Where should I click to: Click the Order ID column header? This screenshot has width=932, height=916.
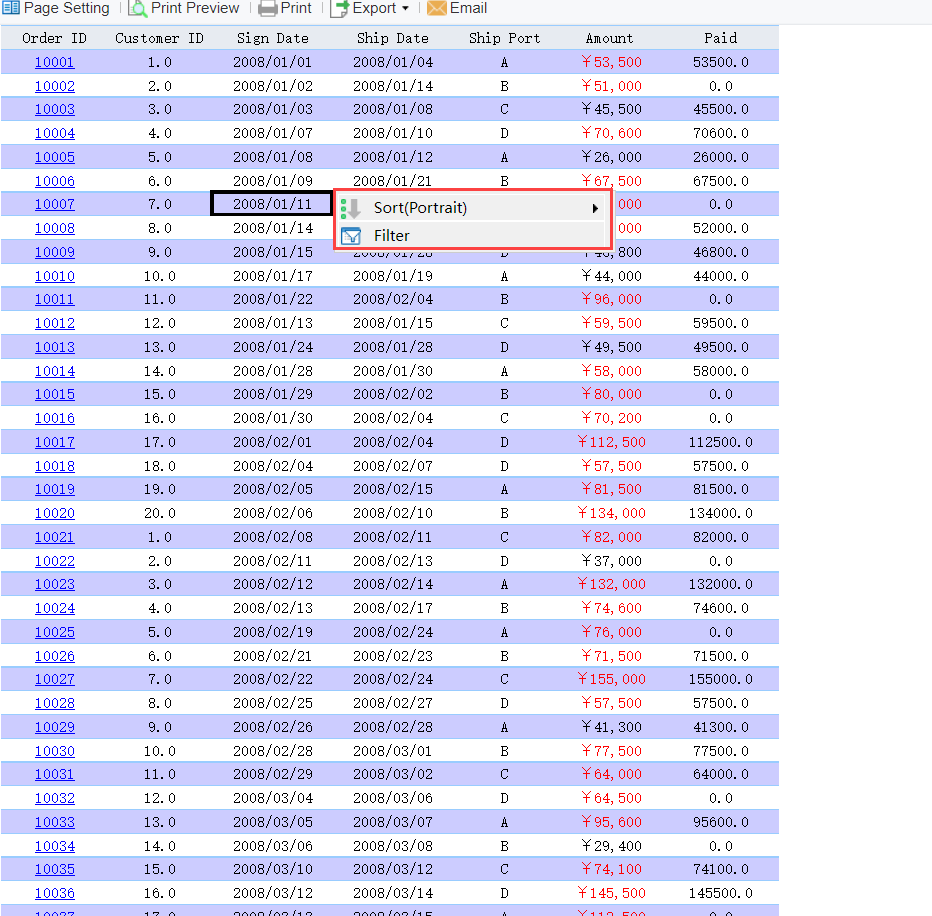54,38
